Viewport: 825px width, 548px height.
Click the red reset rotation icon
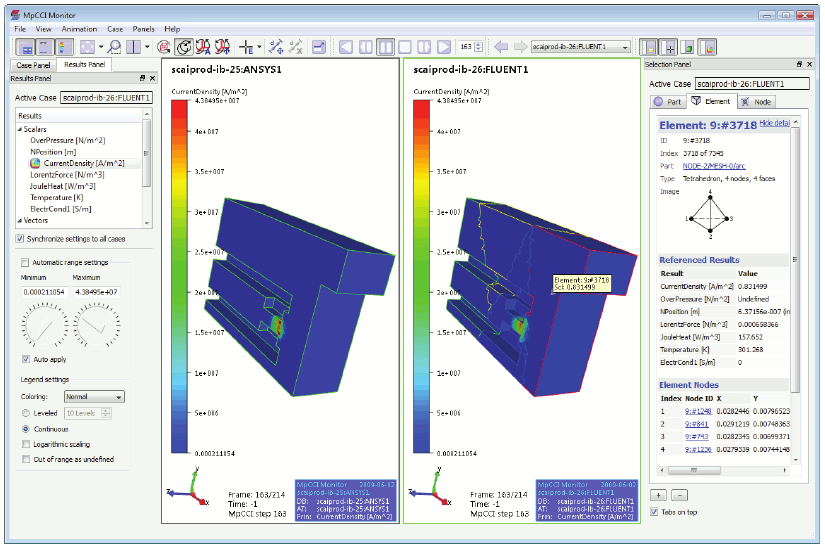tap(164, 47)
